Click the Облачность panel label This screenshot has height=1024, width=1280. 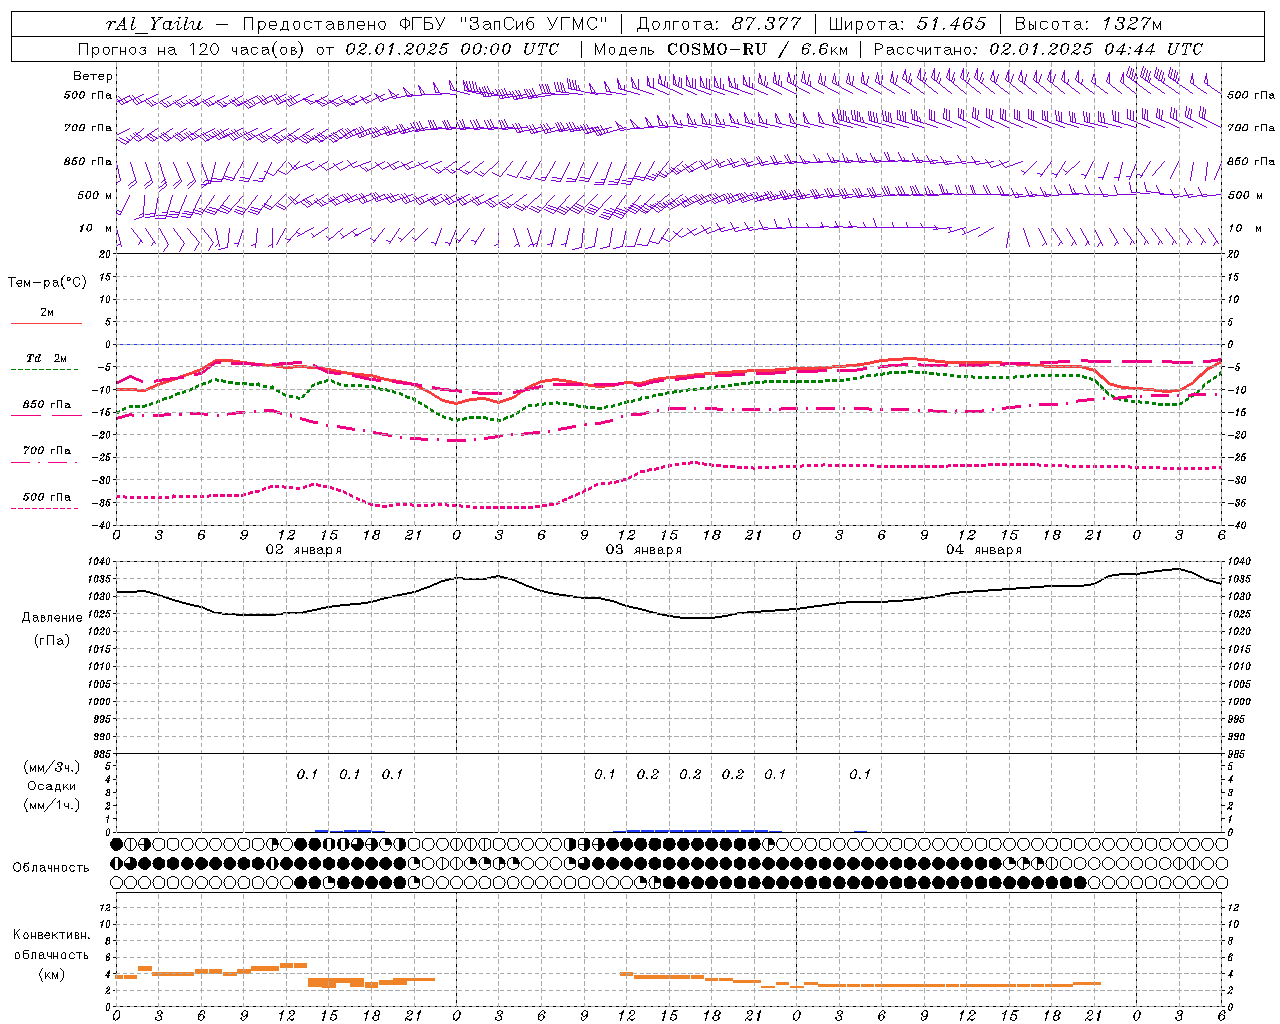pyautogui.click(x=51, y=868)
